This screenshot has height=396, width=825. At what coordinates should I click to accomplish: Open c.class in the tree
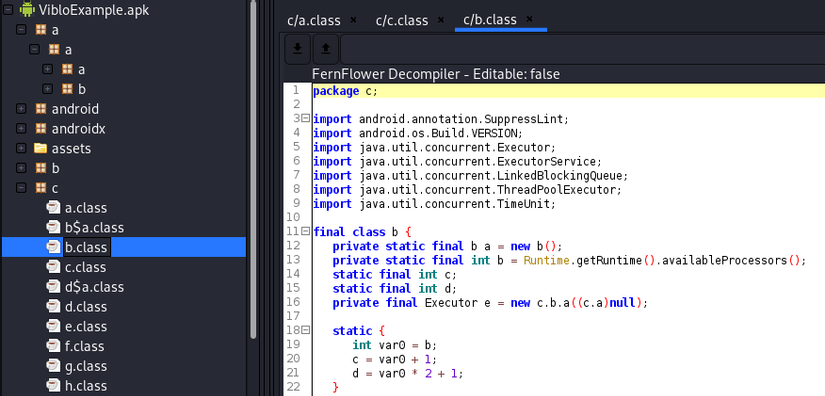[86, 267]
